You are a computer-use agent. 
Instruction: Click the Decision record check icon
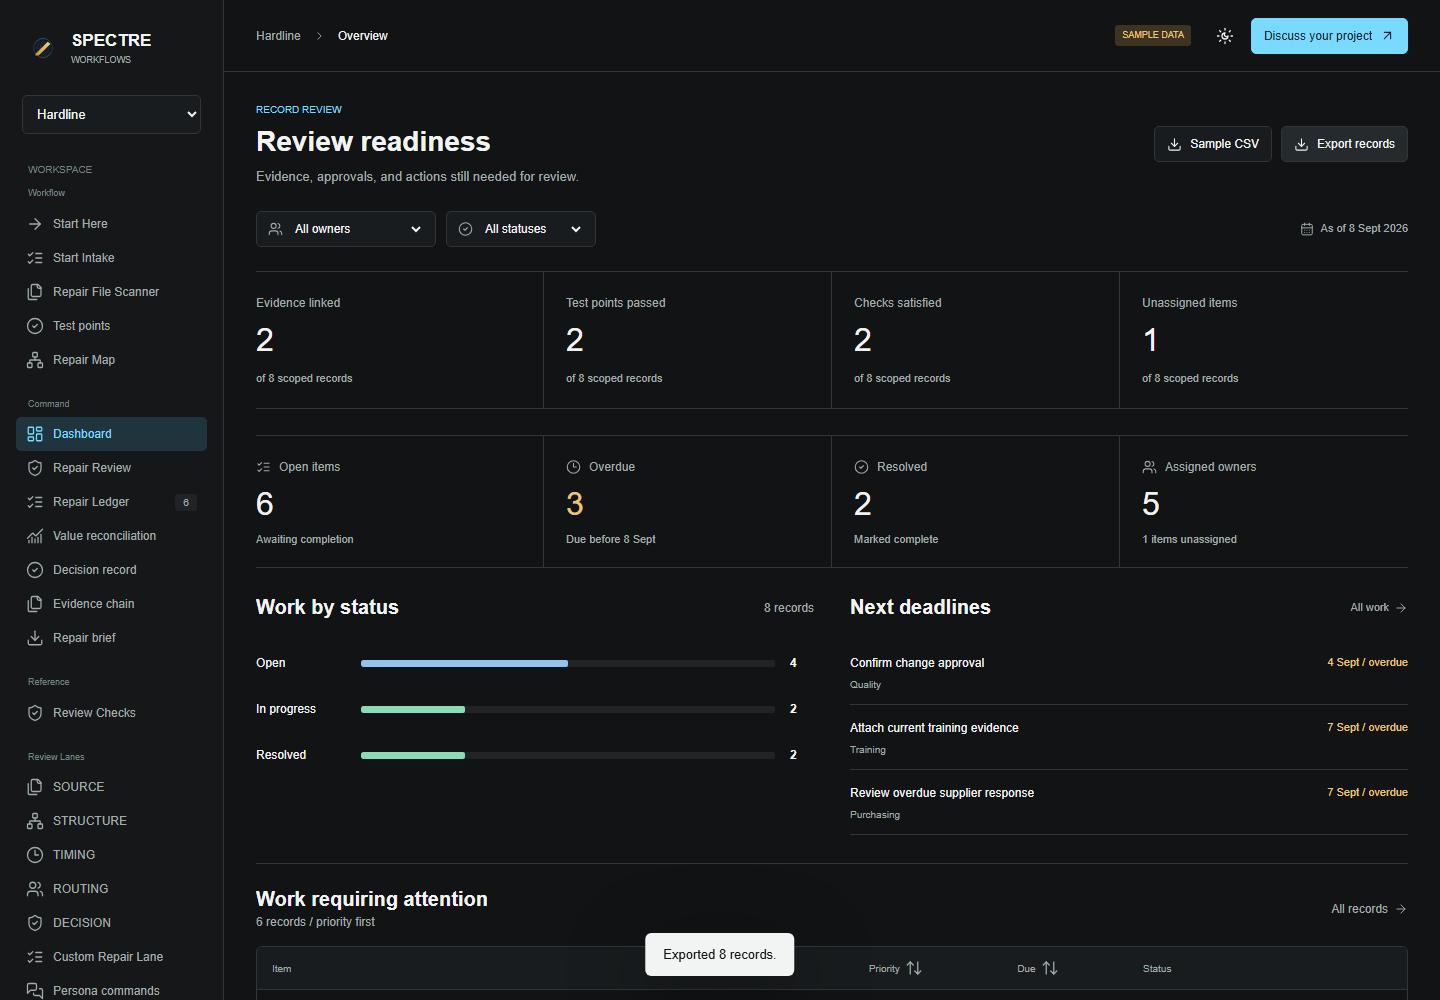pos(35,570)
